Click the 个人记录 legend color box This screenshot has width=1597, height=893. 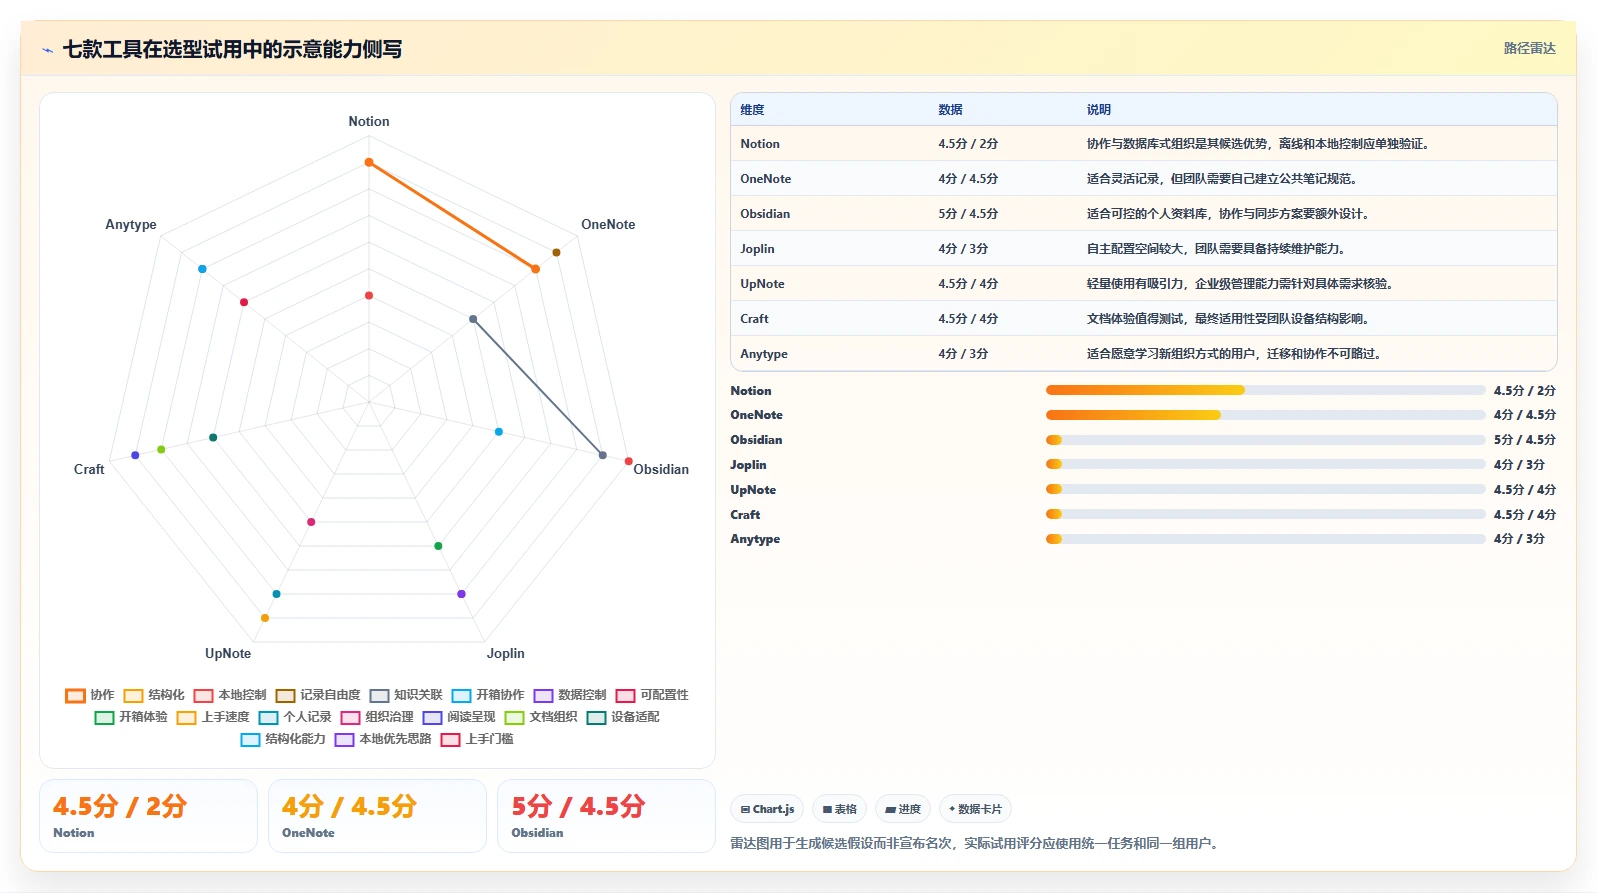[x=268, y=718]
